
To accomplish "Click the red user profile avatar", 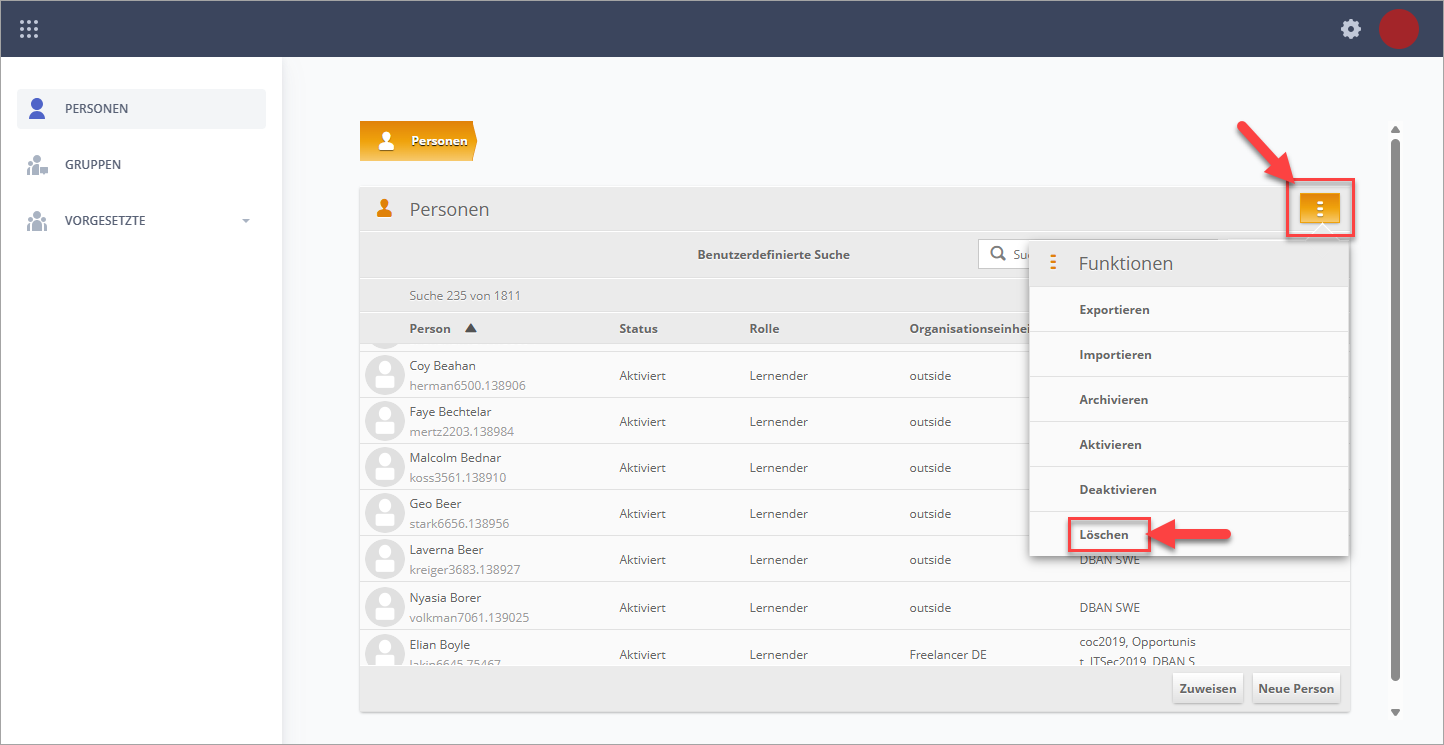I will pyautogui.click(x=1399, y=29).
